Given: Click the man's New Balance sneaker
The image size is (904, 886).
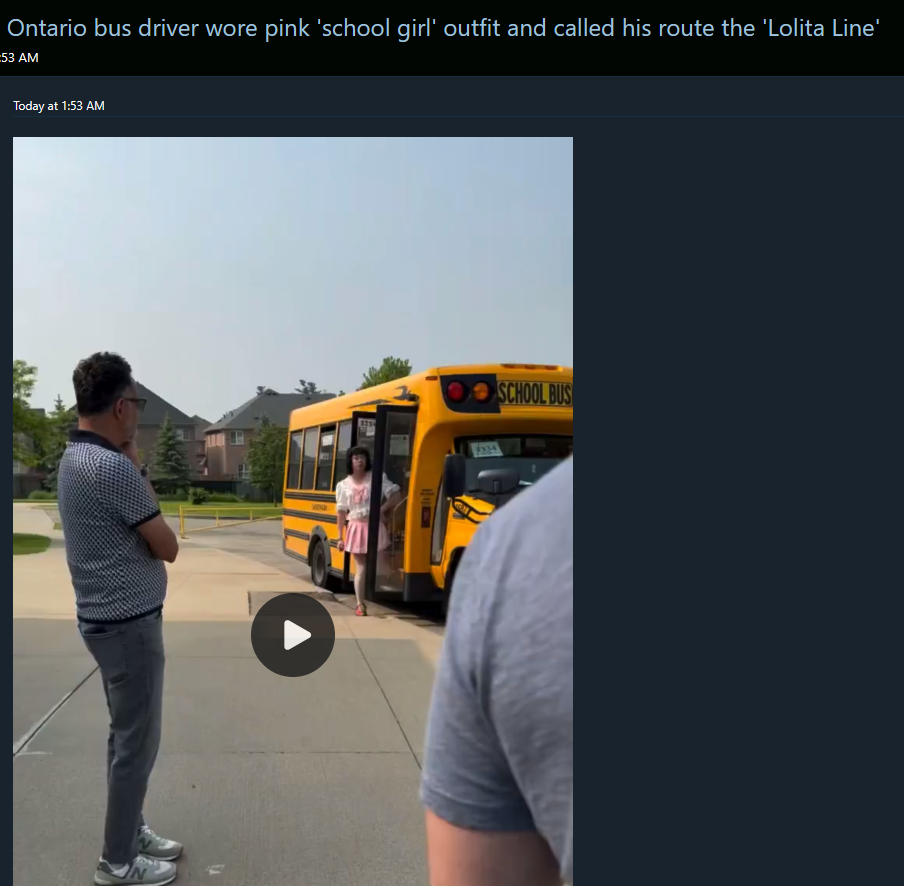Looking at the screenshot, I should click(135, 869).
